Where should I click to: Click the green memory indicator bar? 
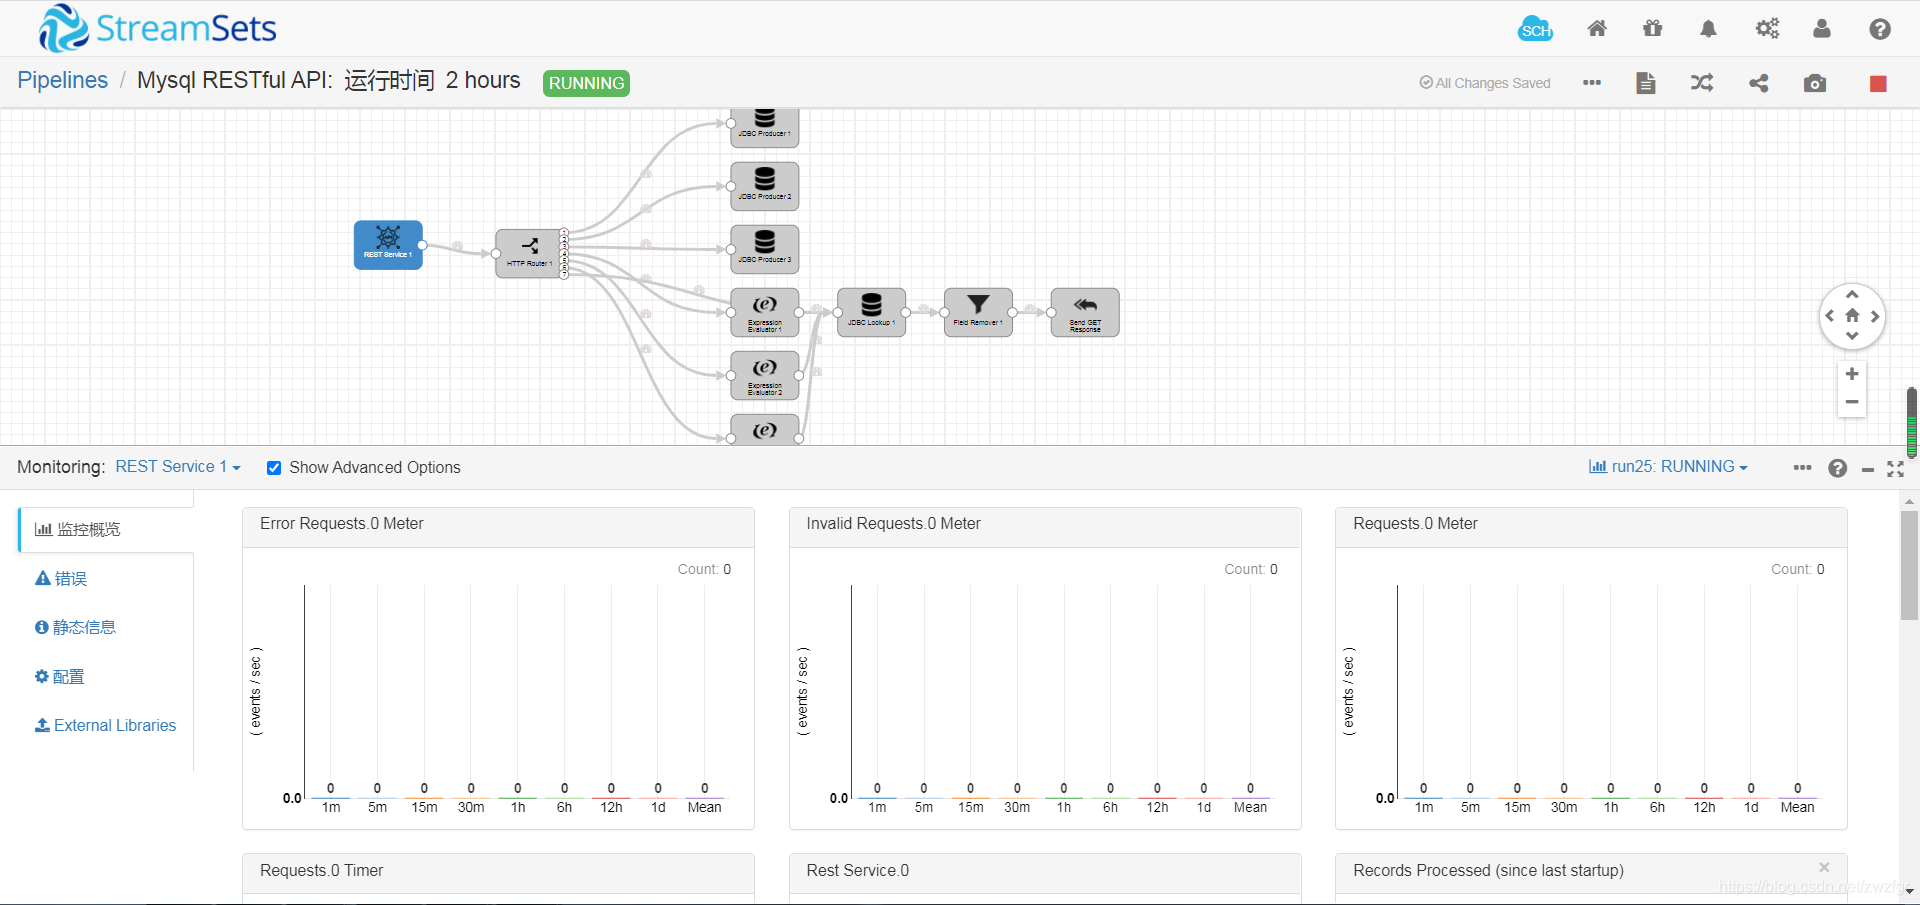1912,422
